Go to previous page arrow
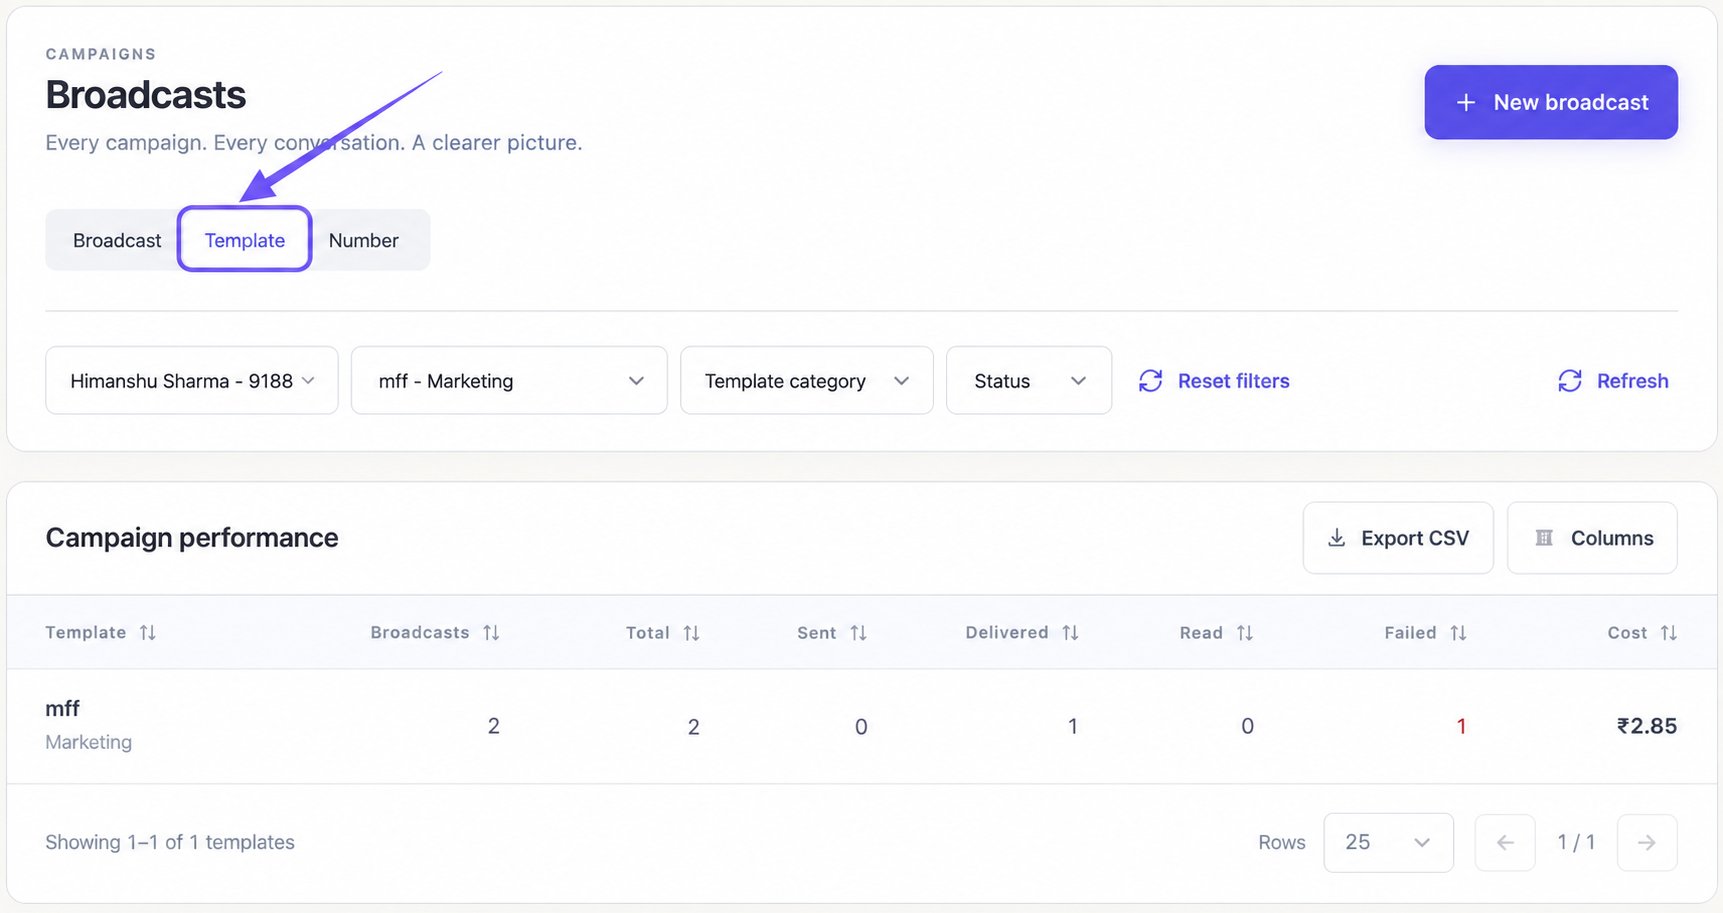 point(1505,843)
